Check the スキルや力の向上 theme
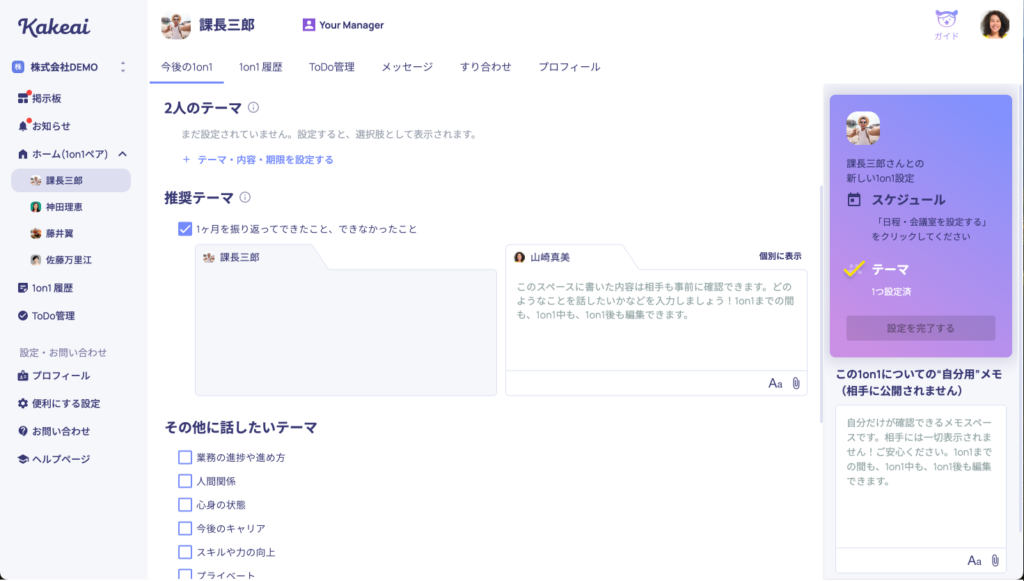Screen dimensions: 1024x581 (185, 552)
